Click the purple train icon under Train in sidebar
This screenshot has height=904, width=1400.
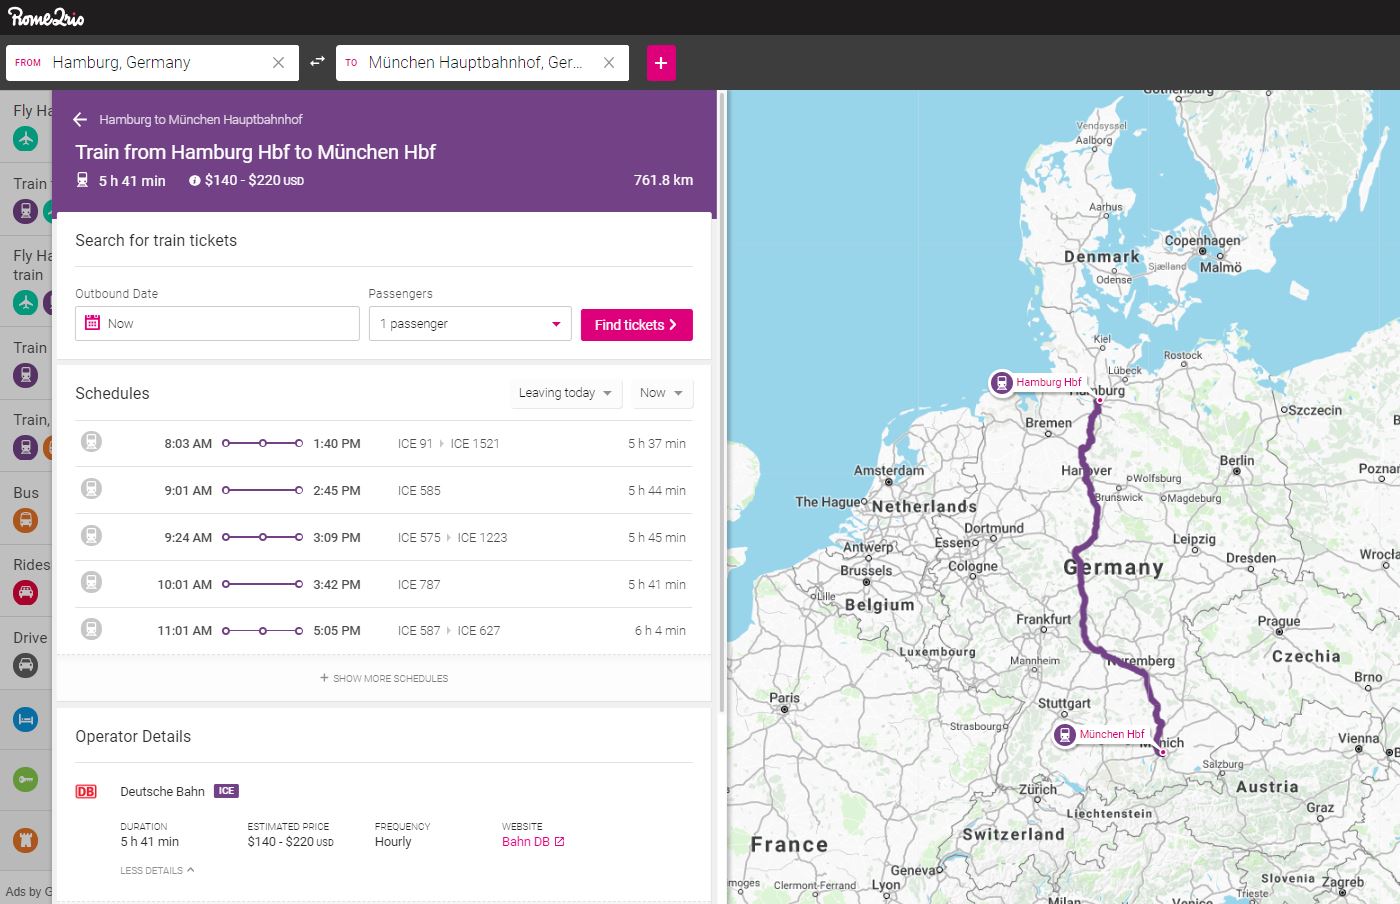tap(26, 375)
